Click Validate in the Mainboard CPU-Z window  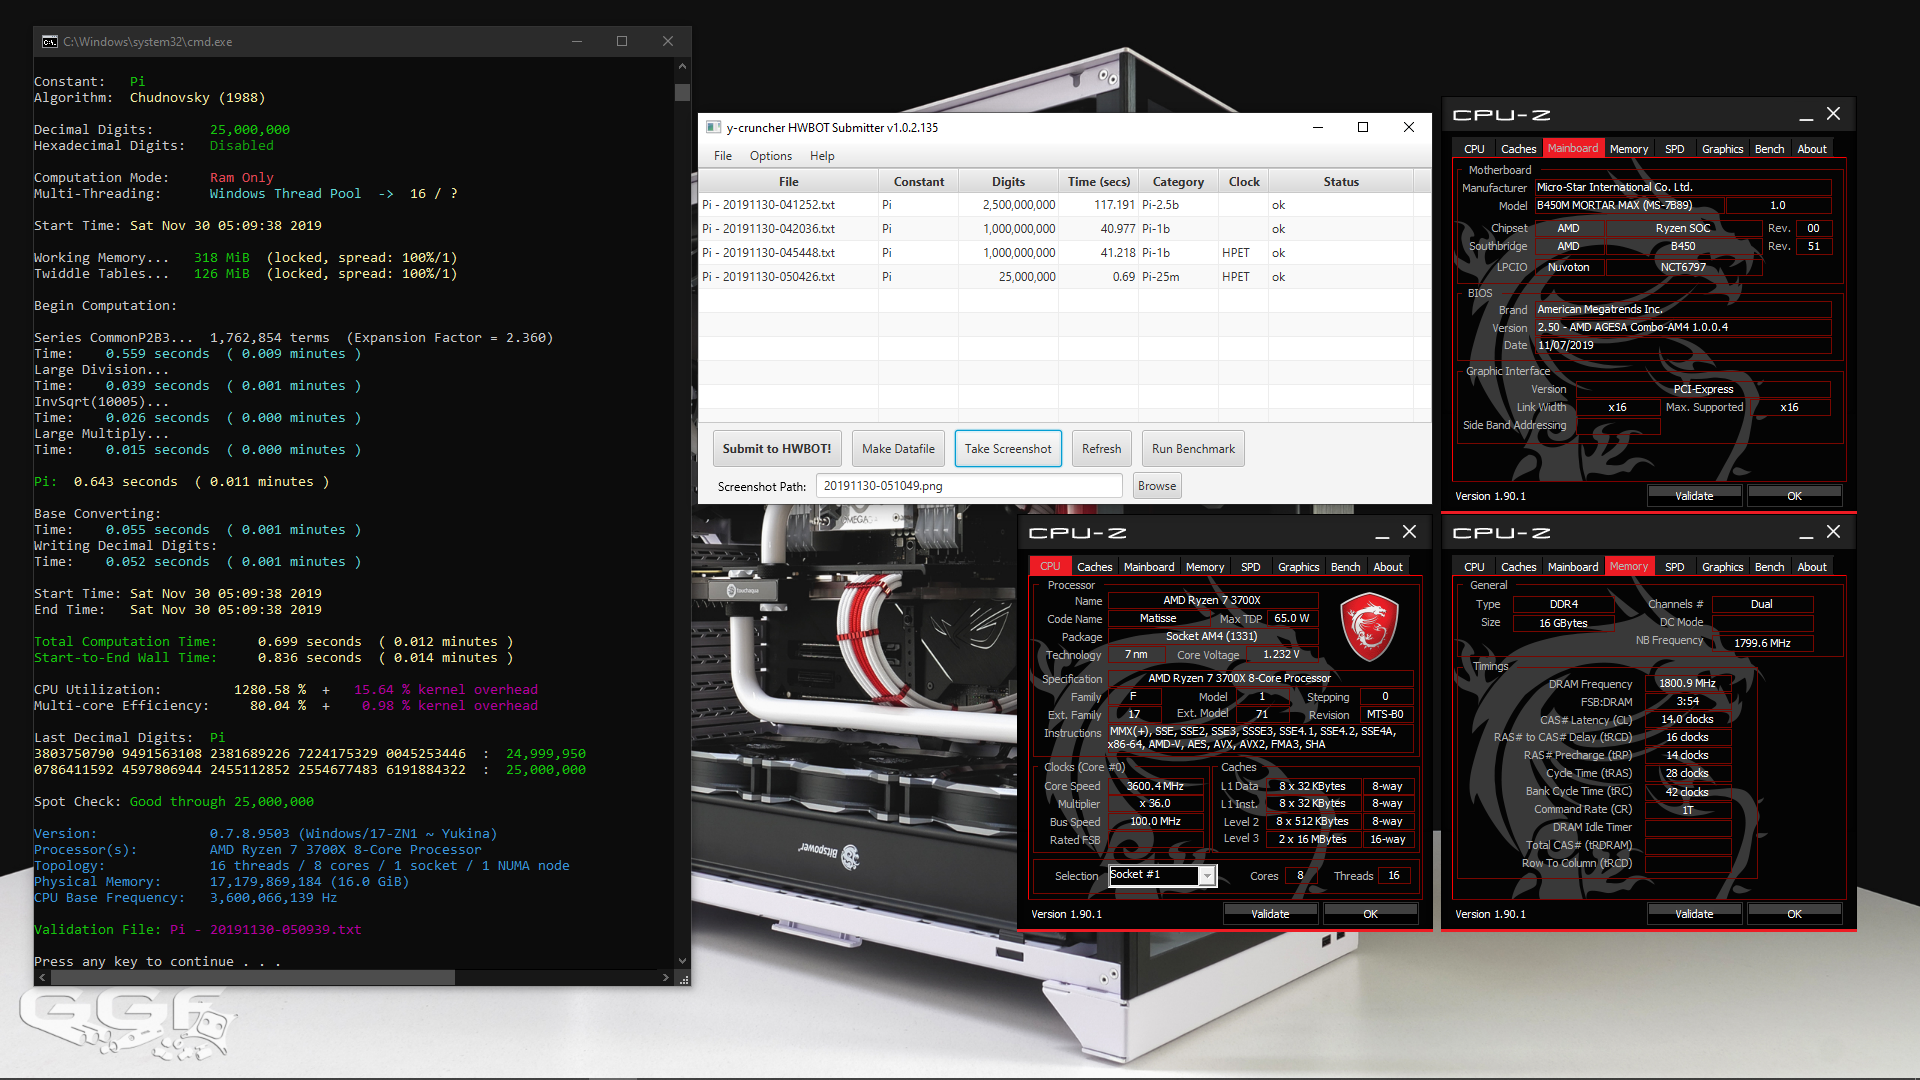pos(1694,496)
